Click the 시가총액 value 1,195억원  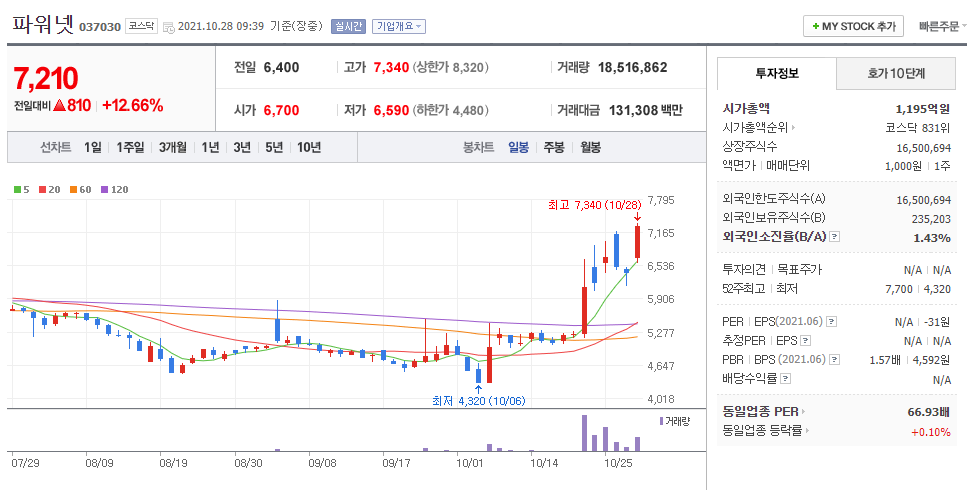coord(923,109)
